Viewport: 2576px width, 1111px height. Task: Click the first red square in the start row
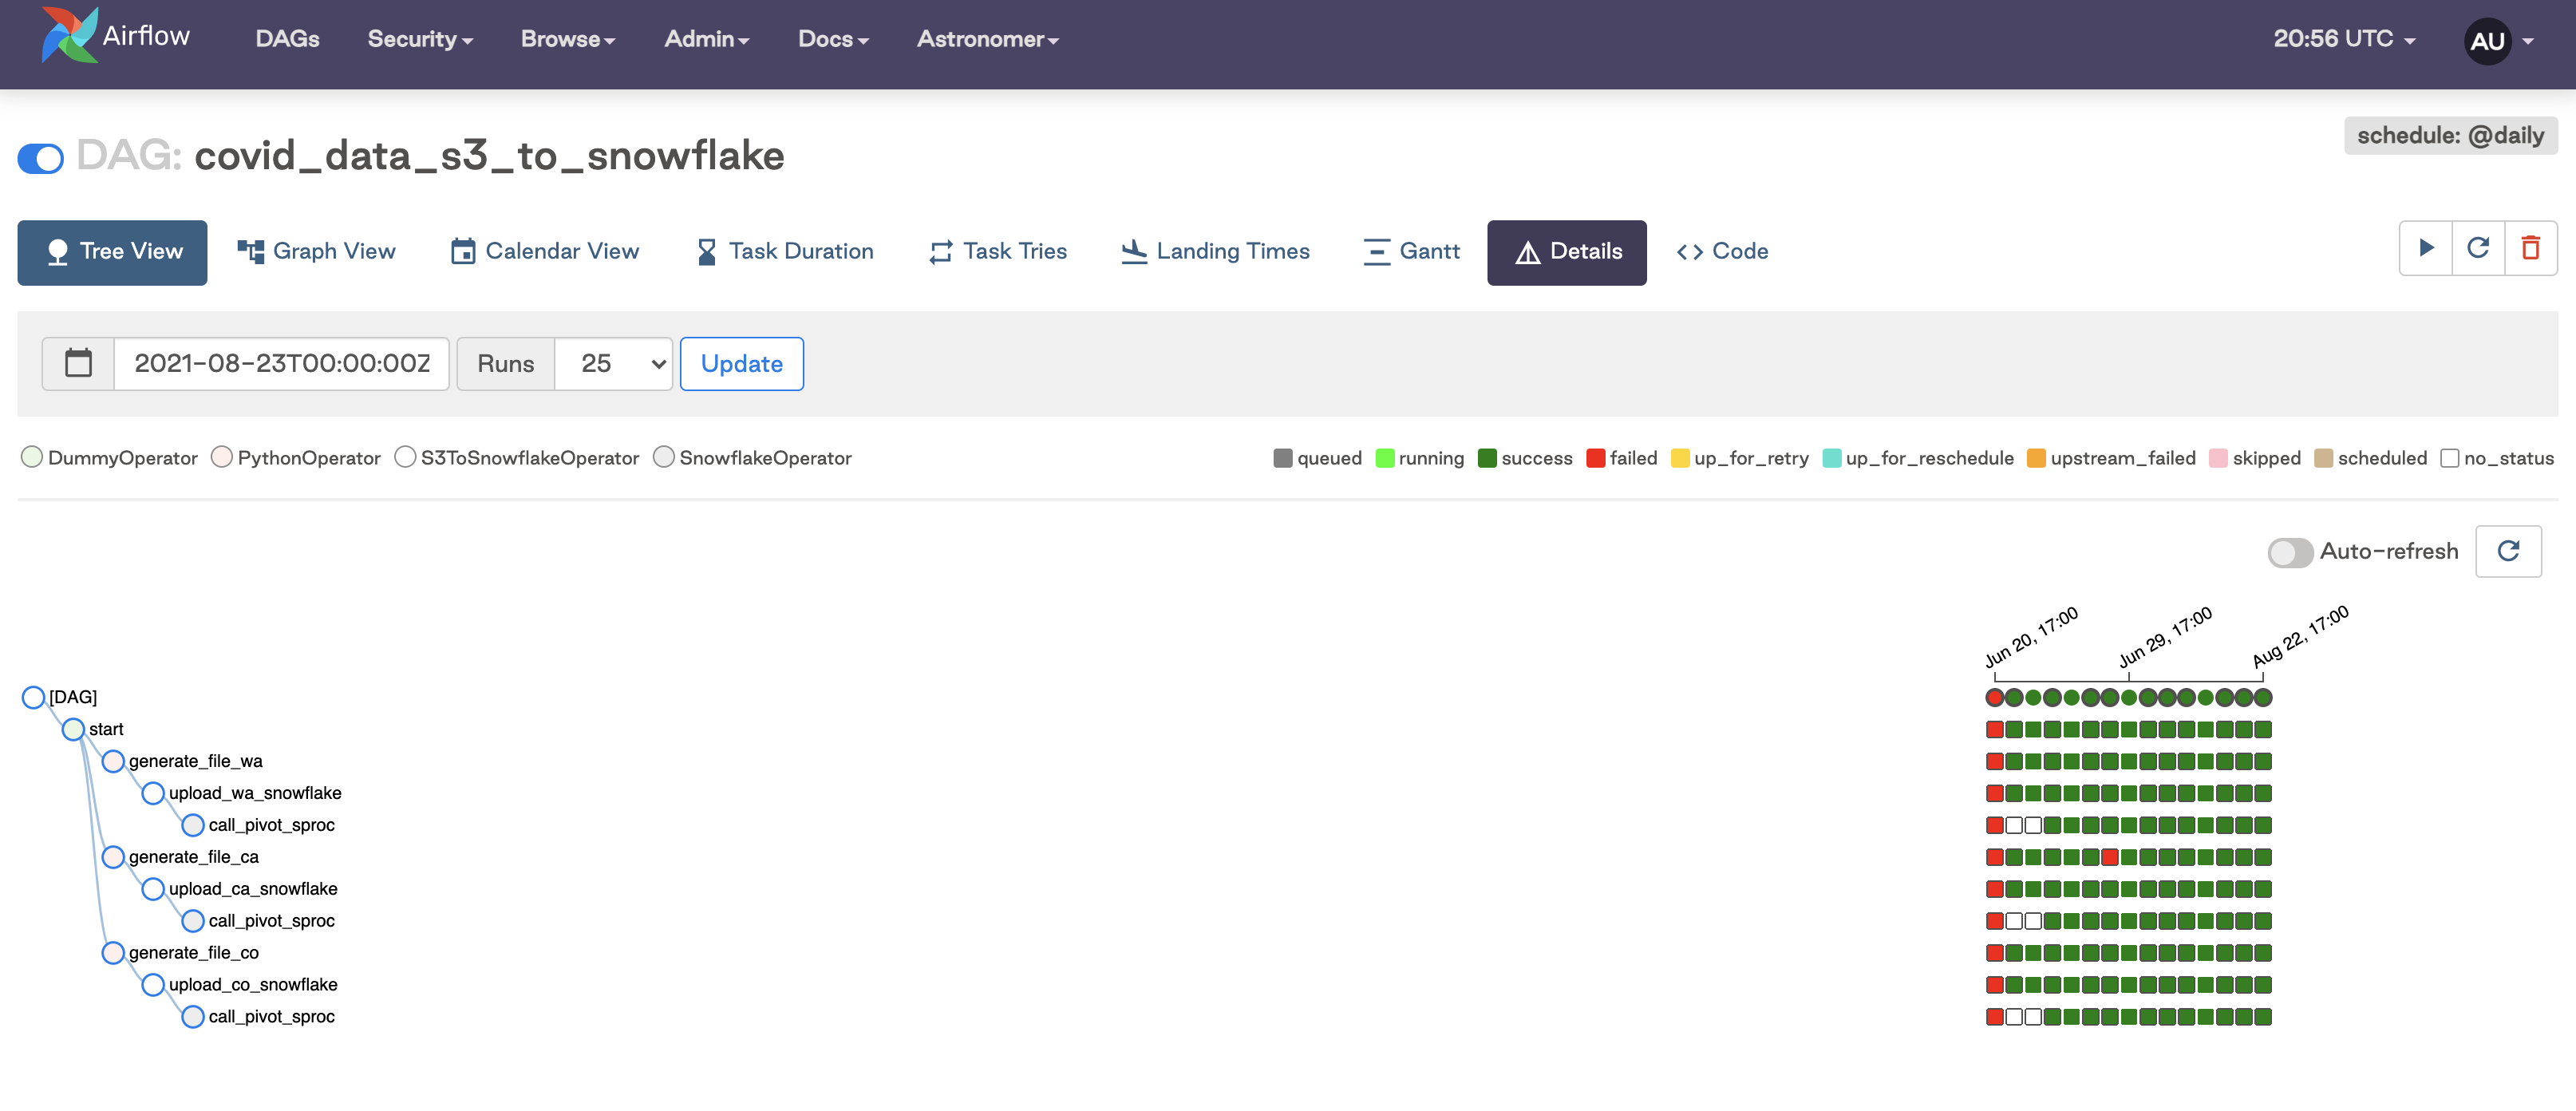[1995, 729]
